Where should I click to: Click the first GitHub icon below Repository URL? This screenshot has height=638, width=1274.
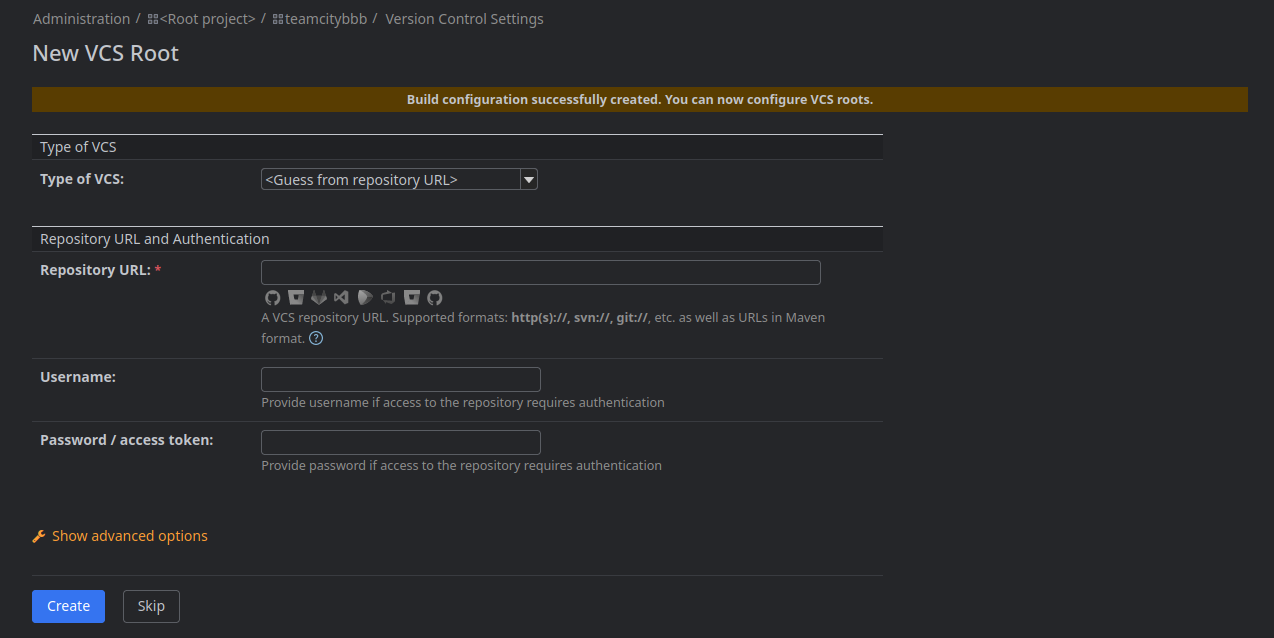click(x=272, y=298)
